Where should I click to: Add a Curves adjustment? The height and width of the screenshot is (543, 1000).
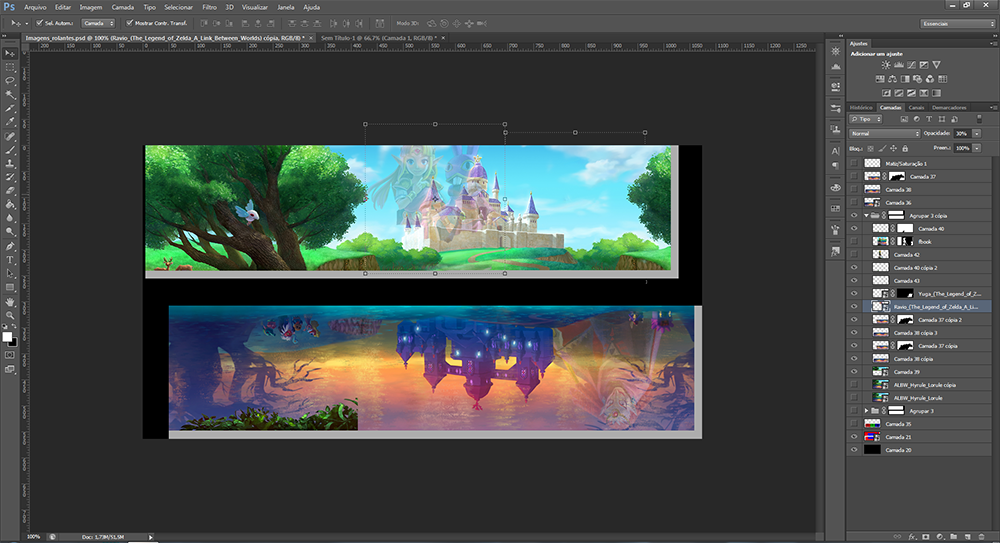911,65
